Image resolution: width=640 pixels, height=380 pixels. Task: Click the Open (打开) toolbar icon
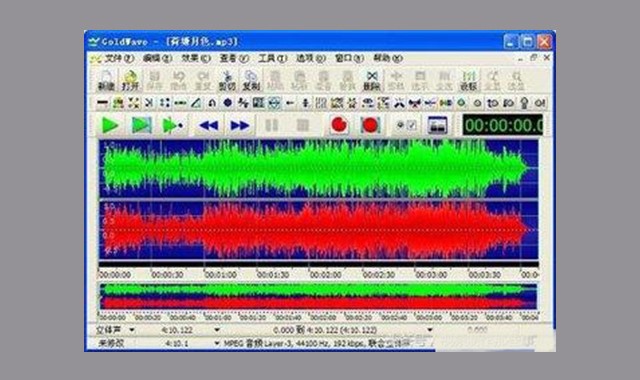pyautogui.click(x=130, y=80)
